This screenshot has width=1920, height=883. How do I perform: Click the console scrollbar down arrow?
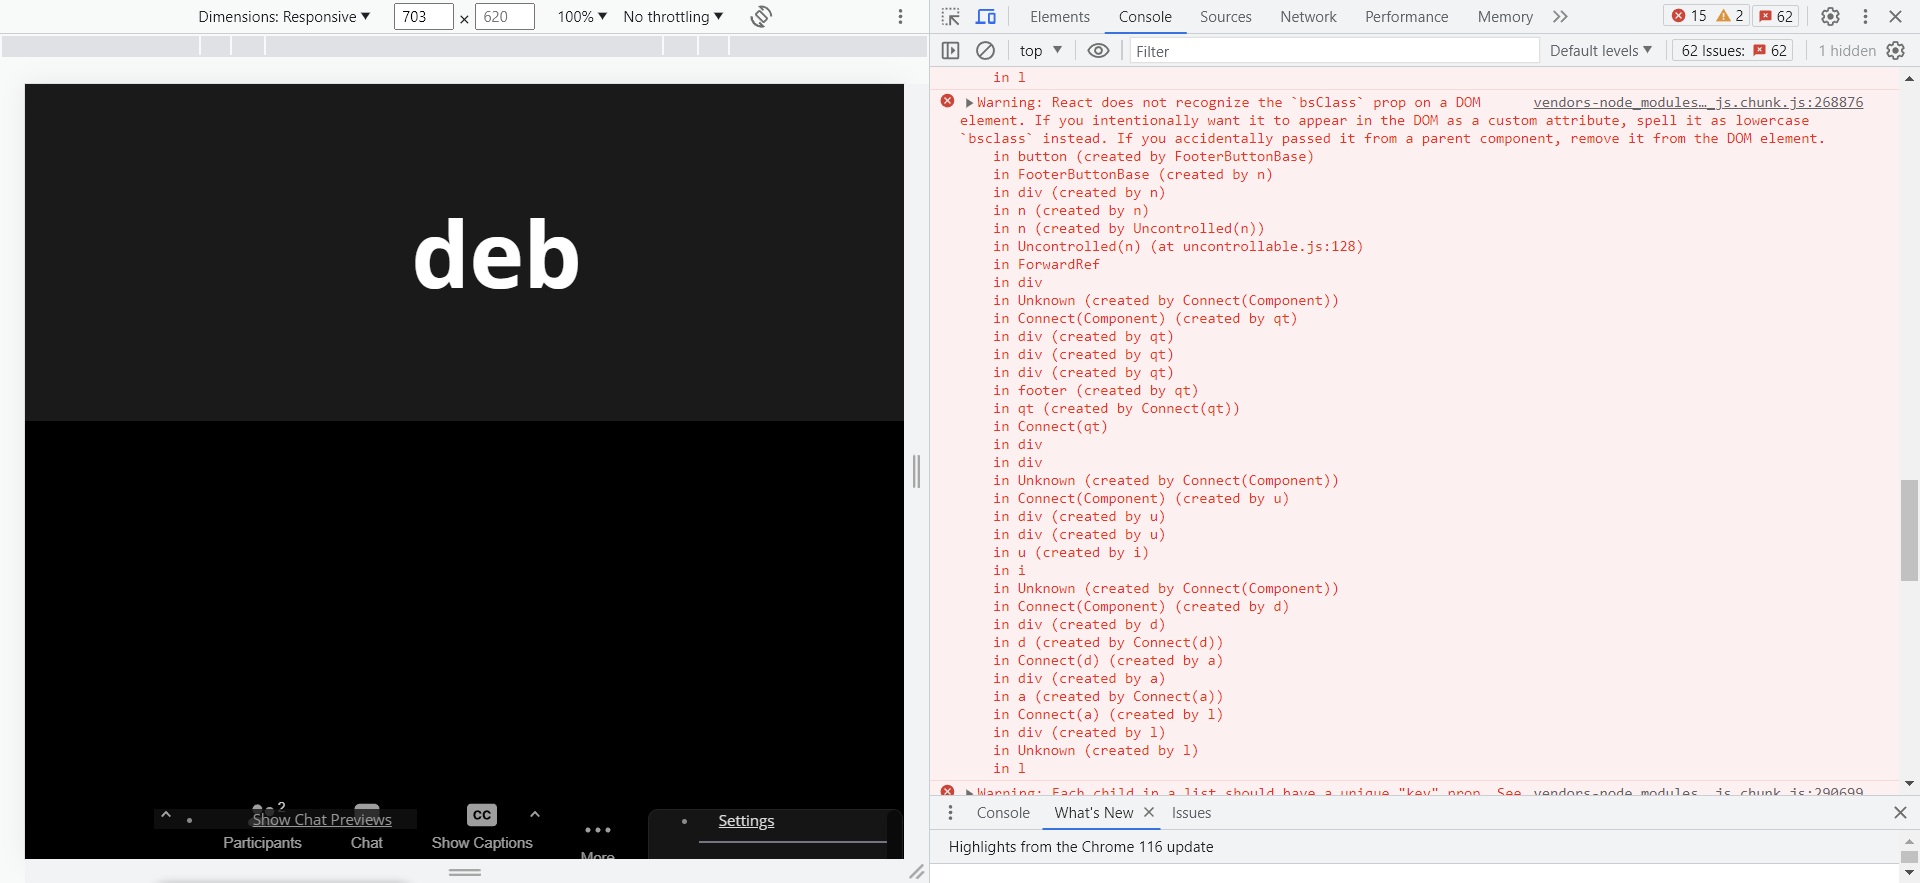pyautogui.click(x=1909, y=784)
